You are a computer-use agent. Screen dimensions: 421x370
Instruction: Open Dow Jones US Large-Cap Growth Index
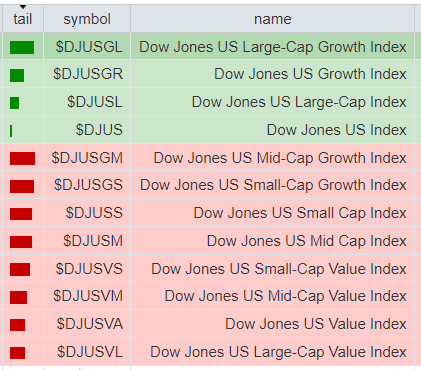tap(273, 47)
